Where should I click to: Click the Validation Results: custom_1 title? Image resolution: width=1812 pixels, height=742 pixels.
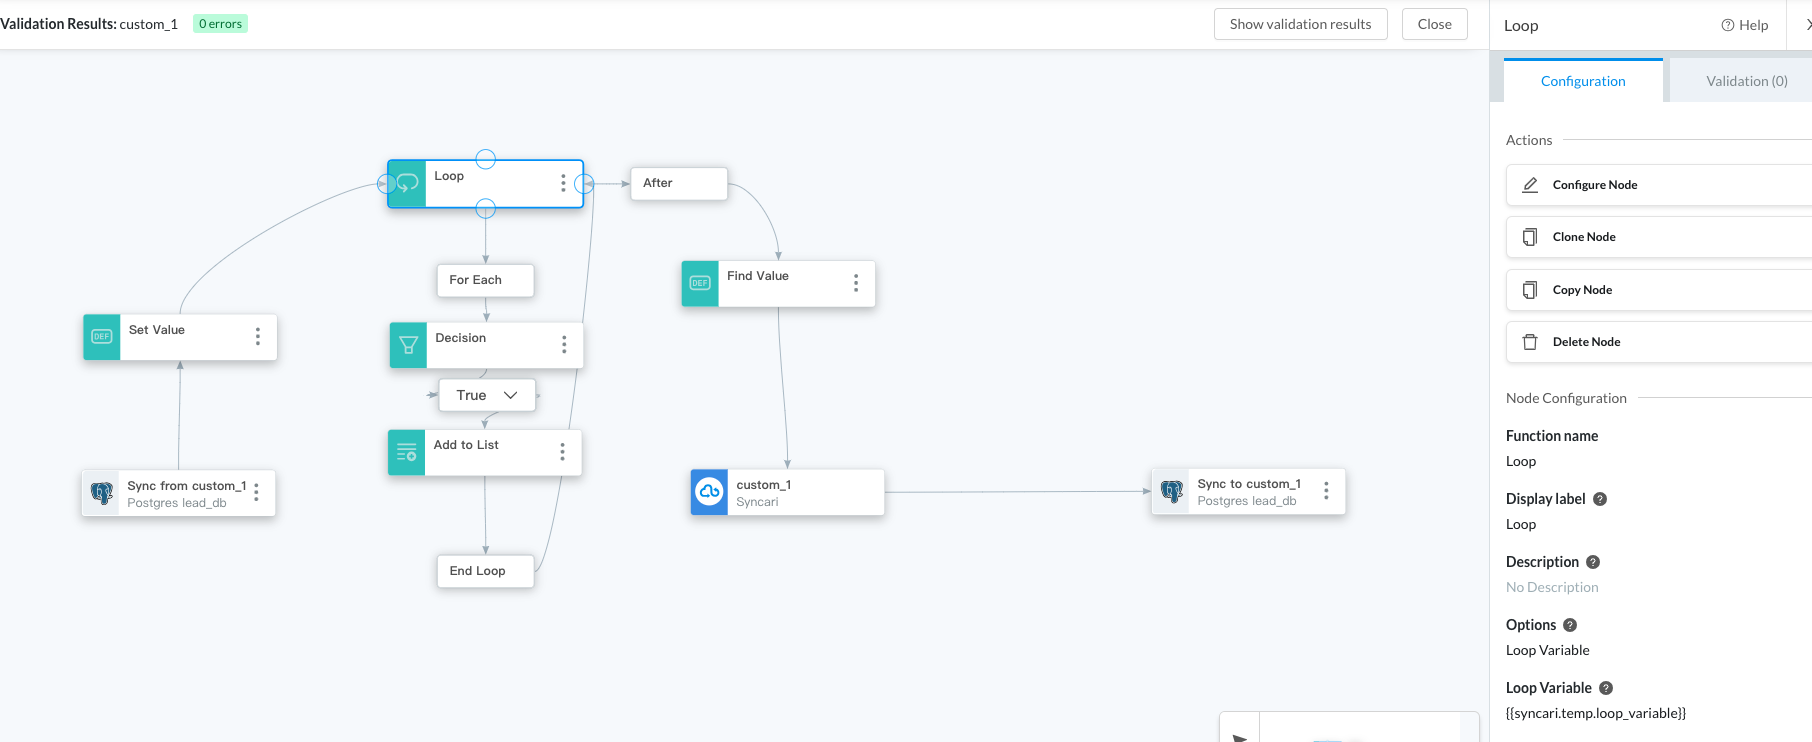(x=89, y=24)
